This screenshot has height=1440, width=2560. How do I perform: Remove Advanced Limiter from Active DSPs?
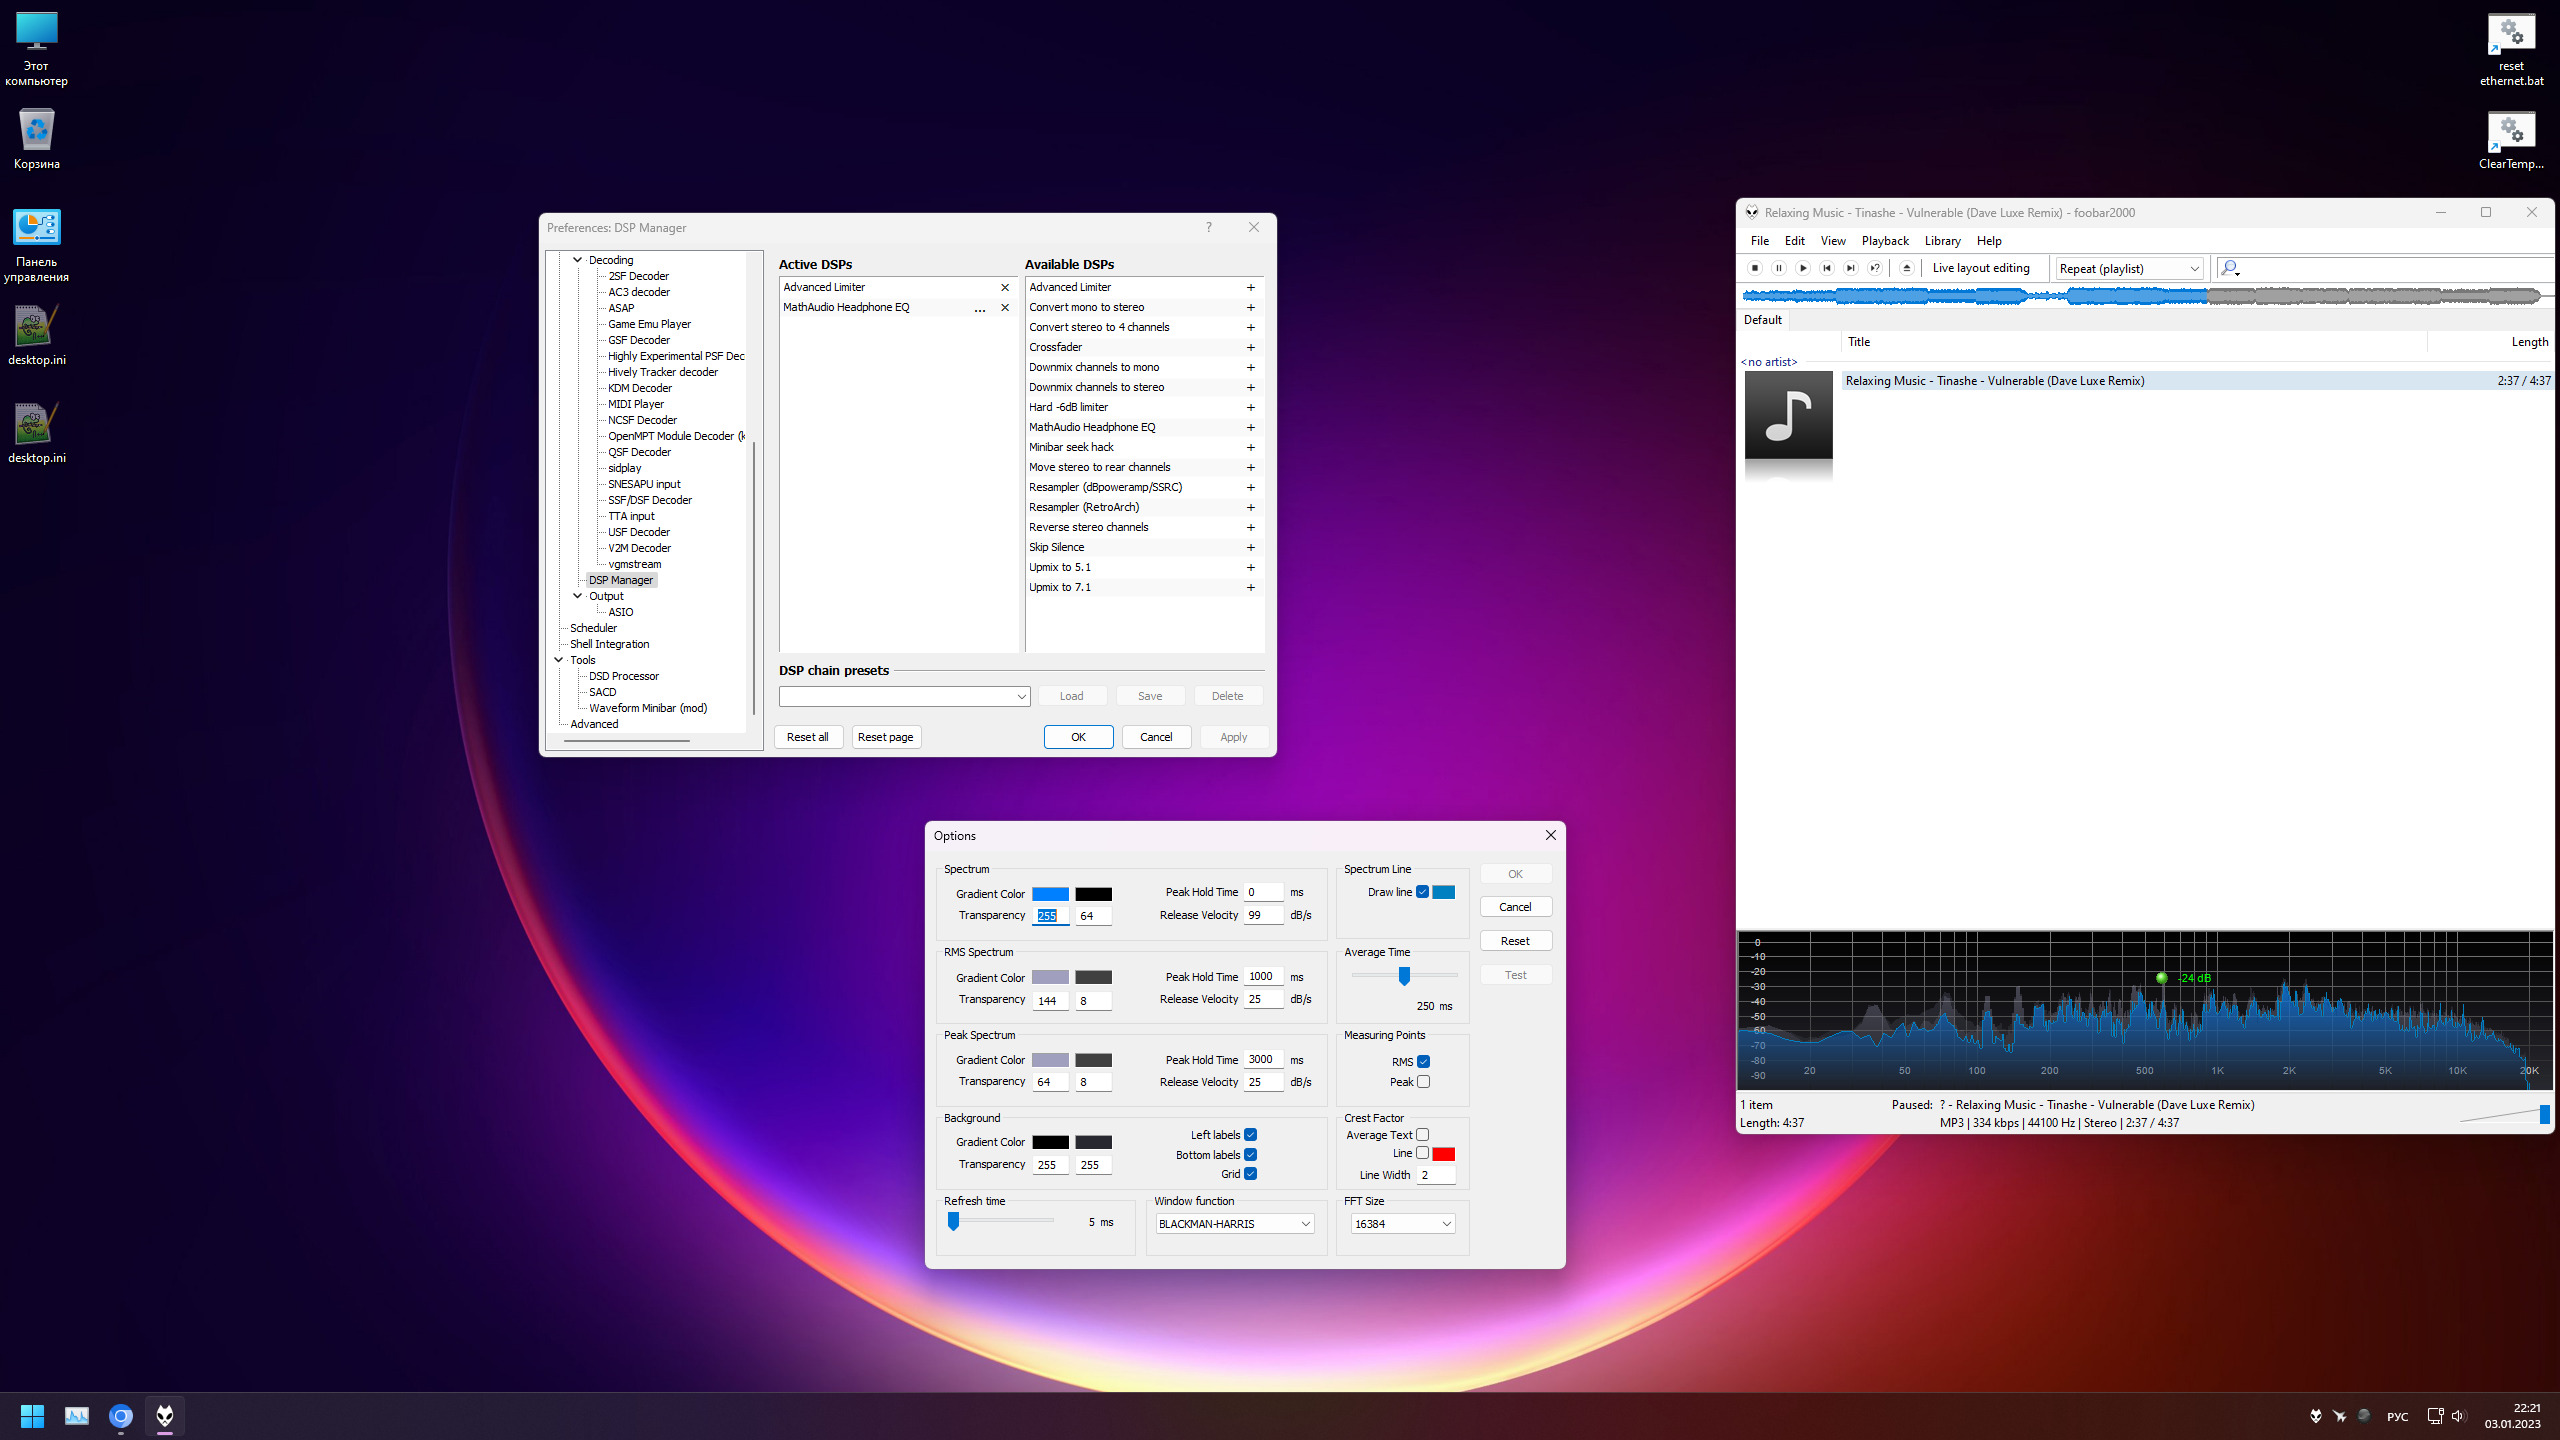1005,288
